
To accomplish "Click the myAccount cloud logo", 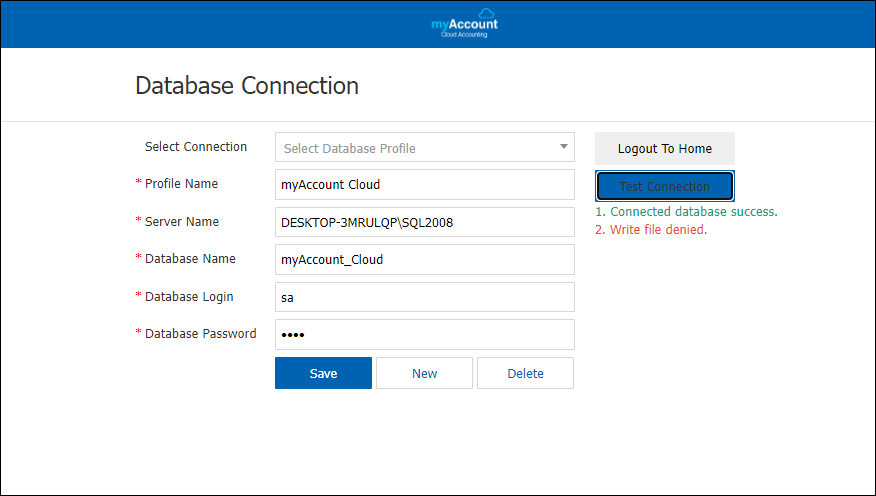I will click(x=464, y=23).
